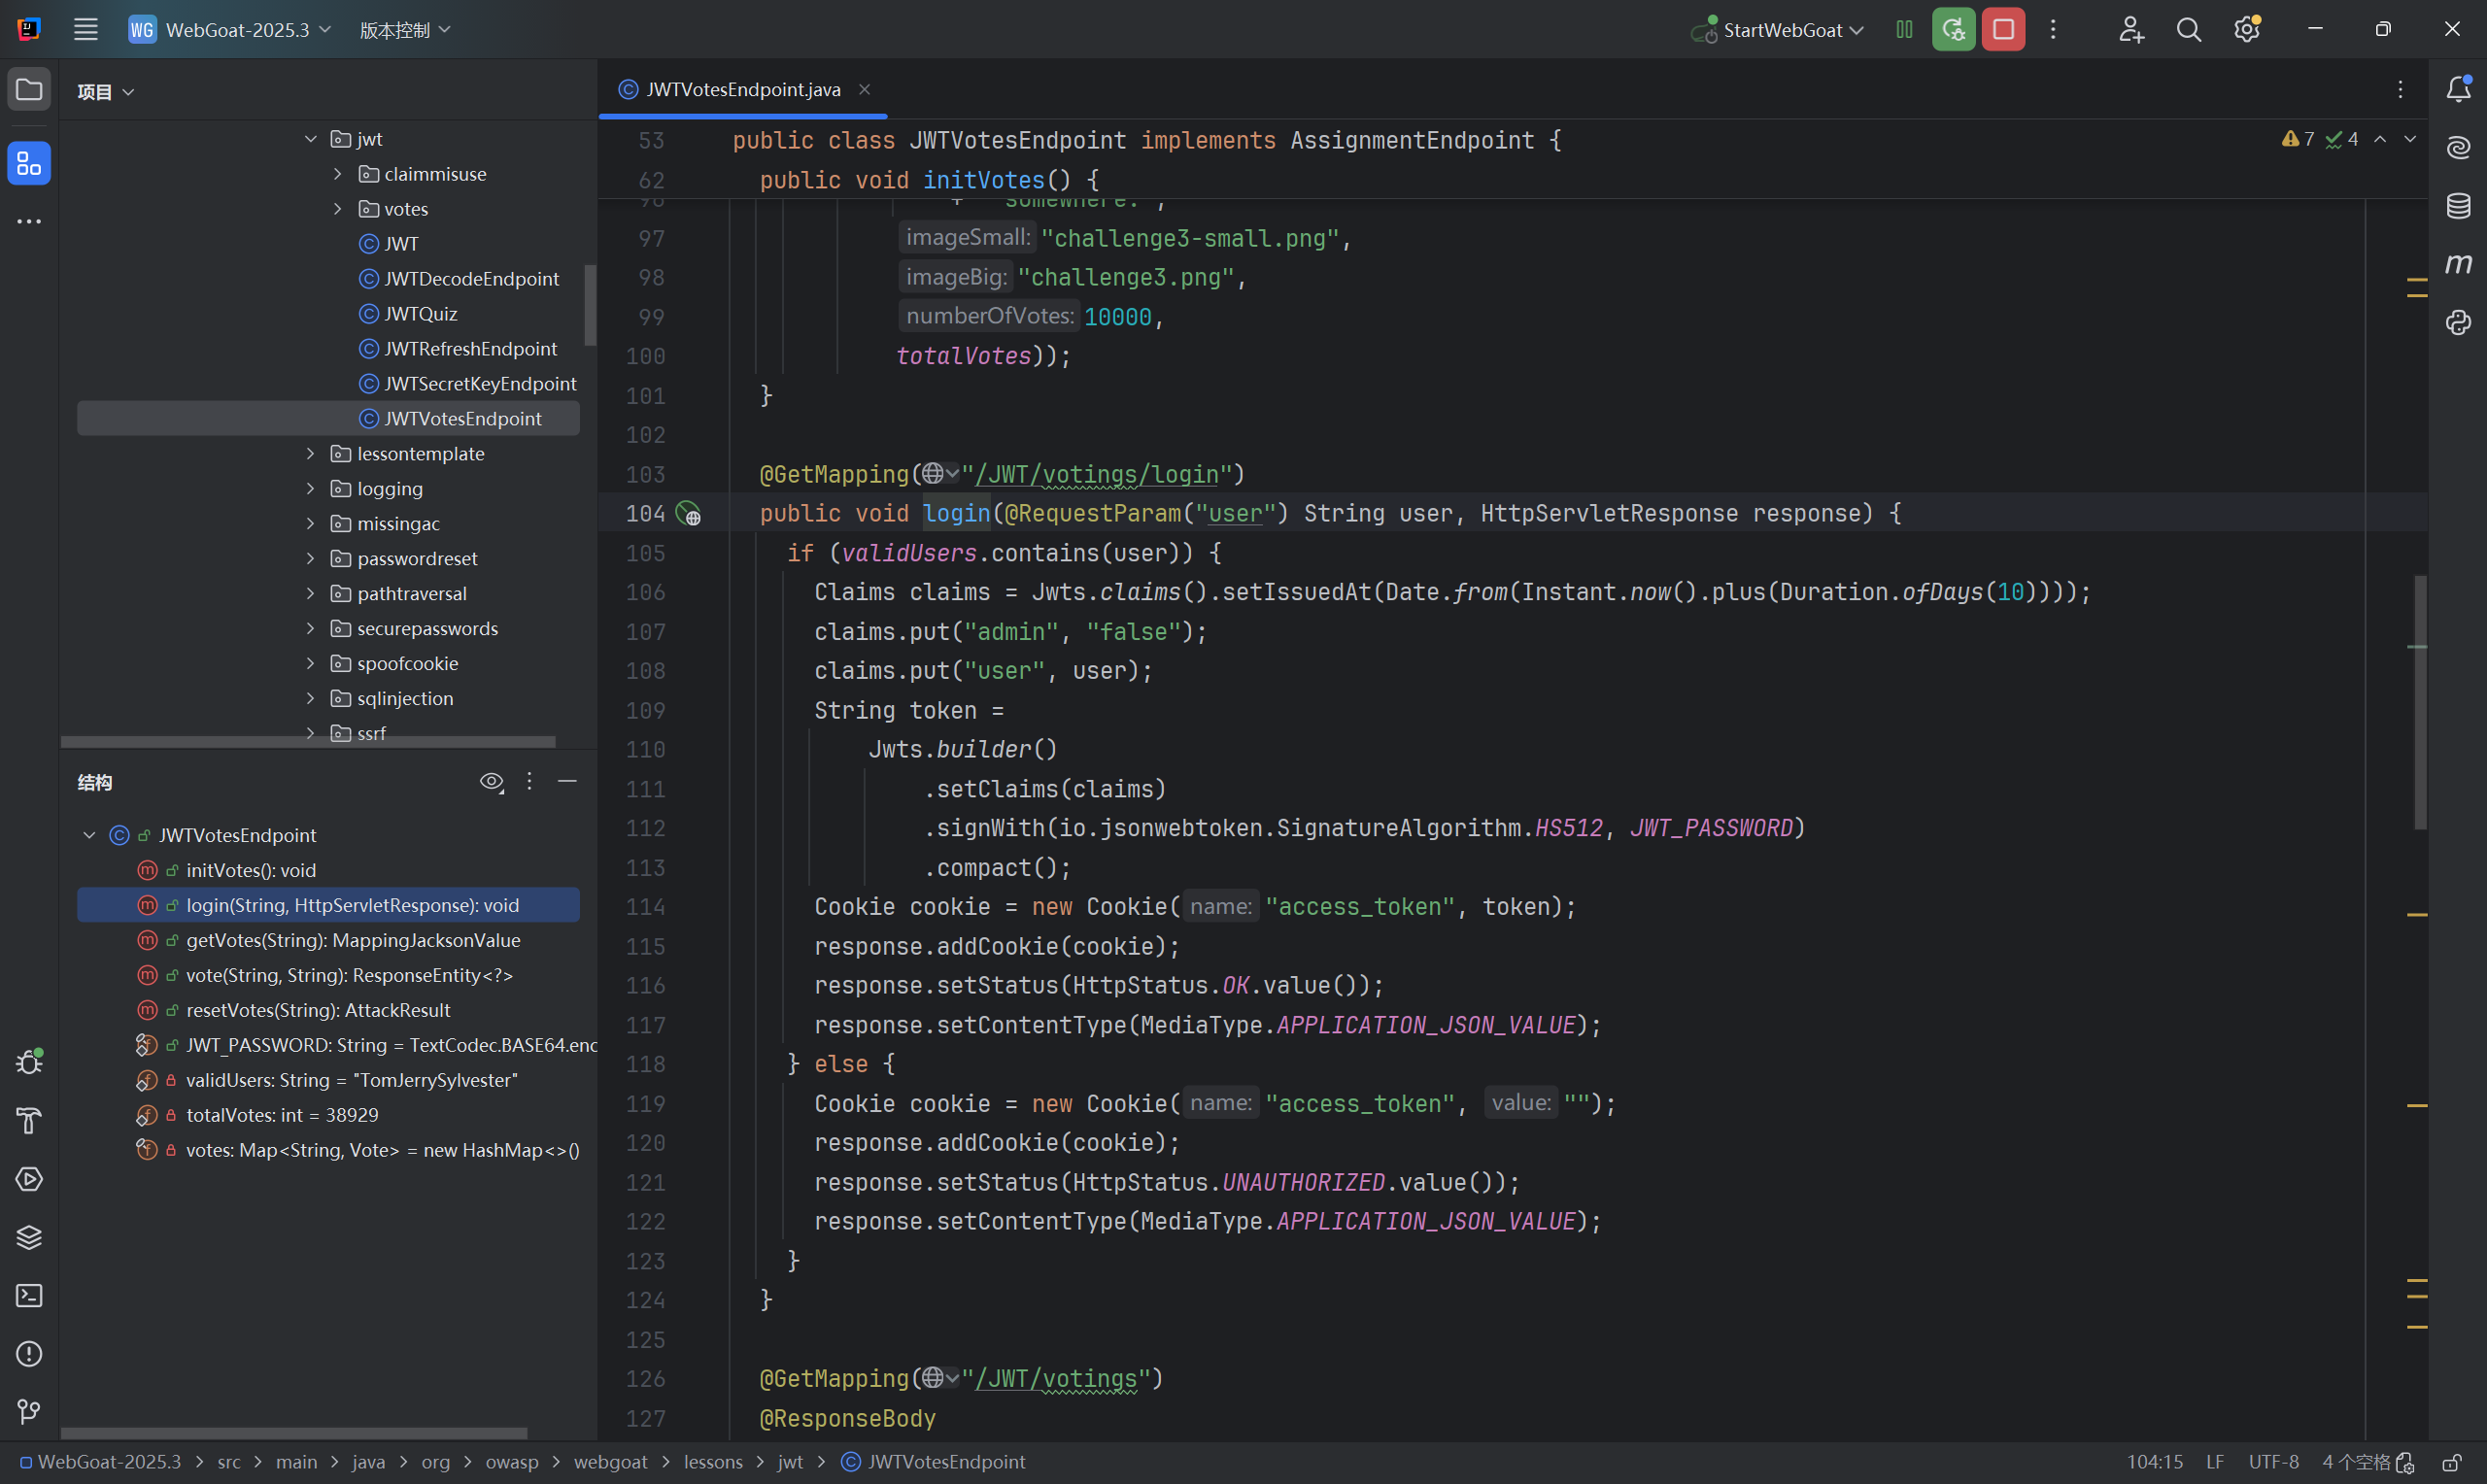The height and width of the screenshot is (1484, 2487).
Task: Click the 104:15 cursor position widget
Action: coord(2154,1462)
